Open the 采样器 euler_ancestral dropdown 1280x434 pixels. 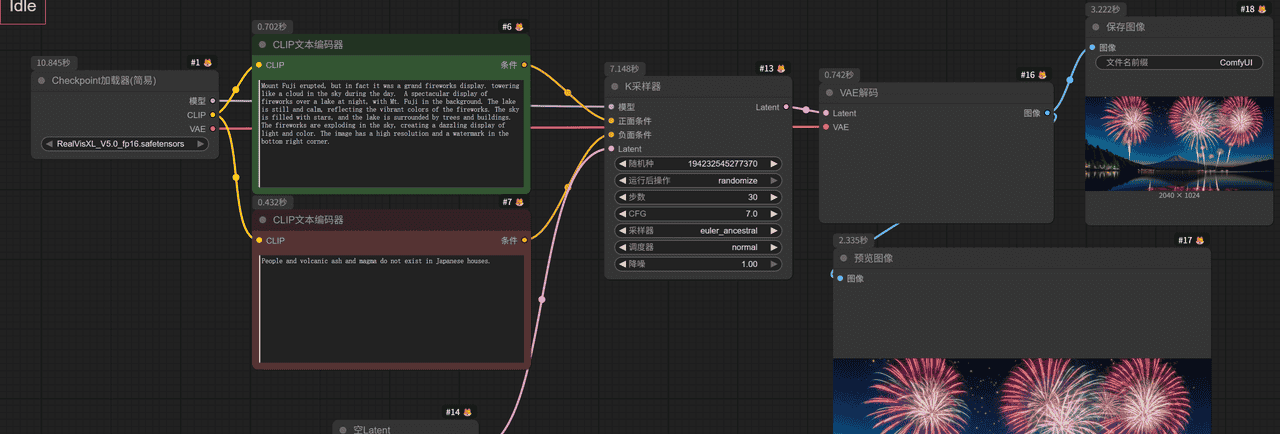pyautogui.click(x=699, y=230)
